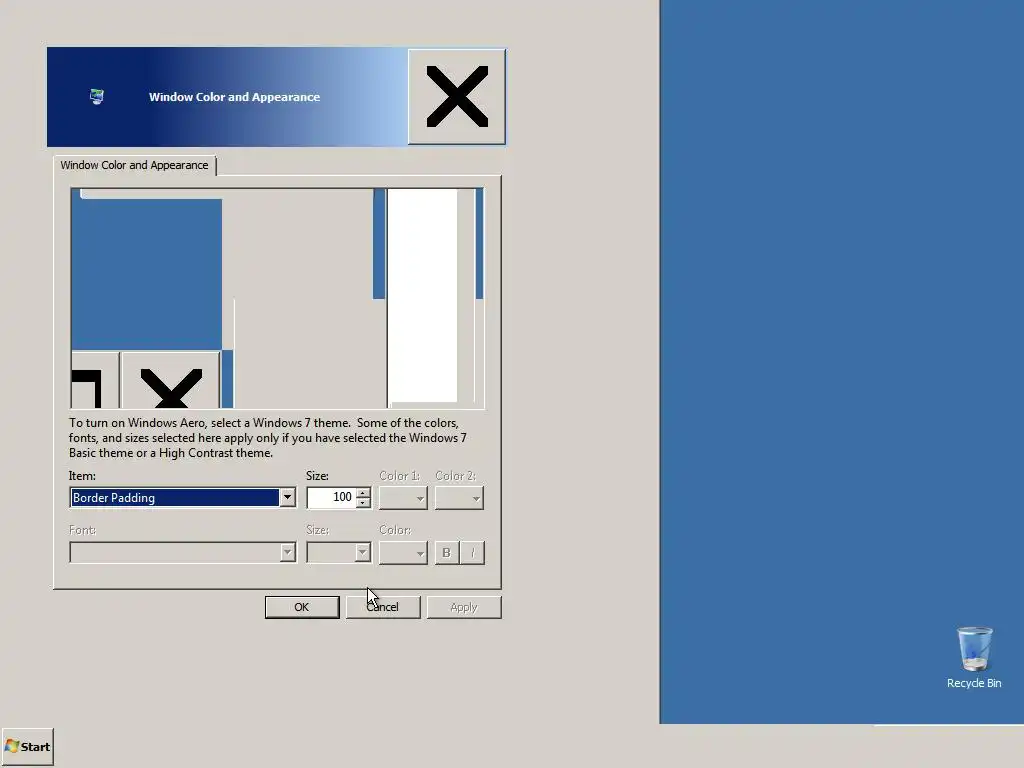This screenshot has height=768, width=1024.
Task: Open the Item dropdown arrow
Action: [x=287, y=498]
